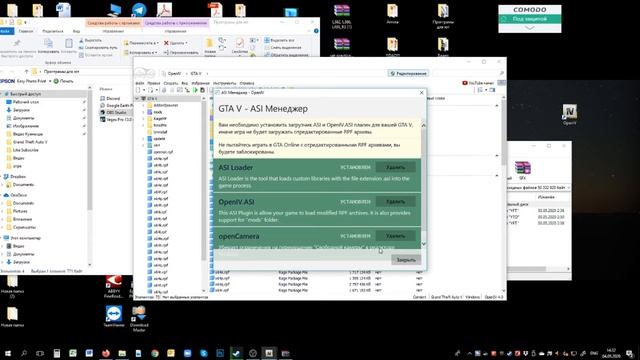The image size is (640, 360).
Task: Toggle OpenIV edit mode (Редактирование) button
Action: click(408, 73)
